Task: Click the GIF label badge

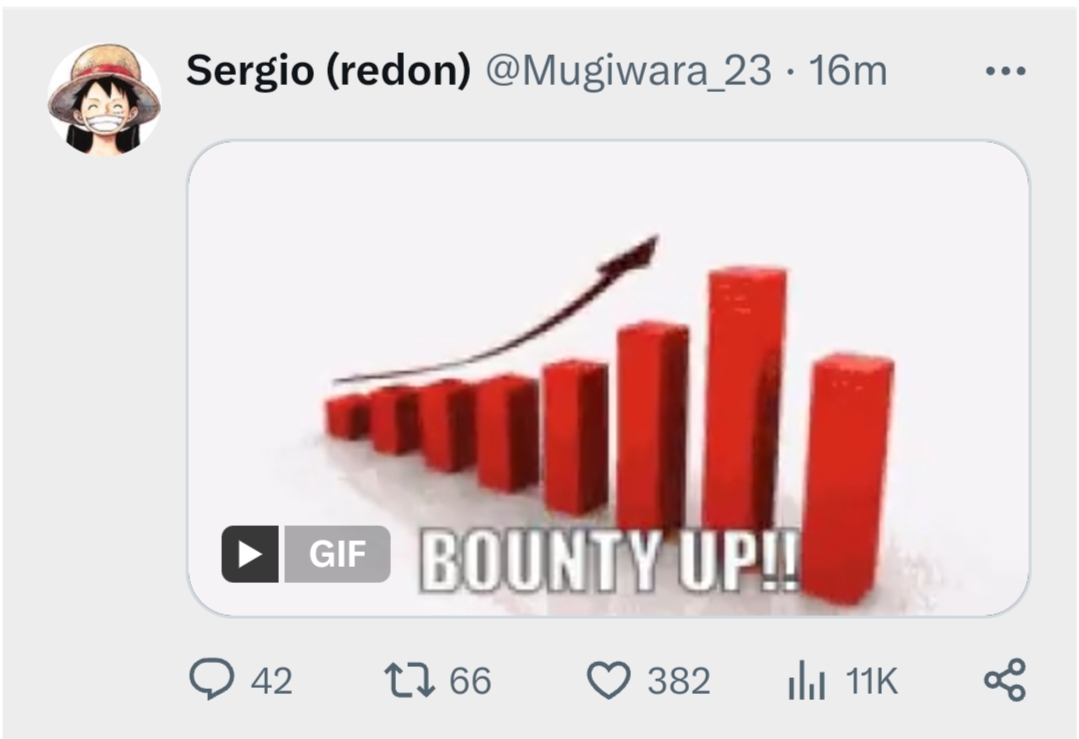Action: pos(337,554)
